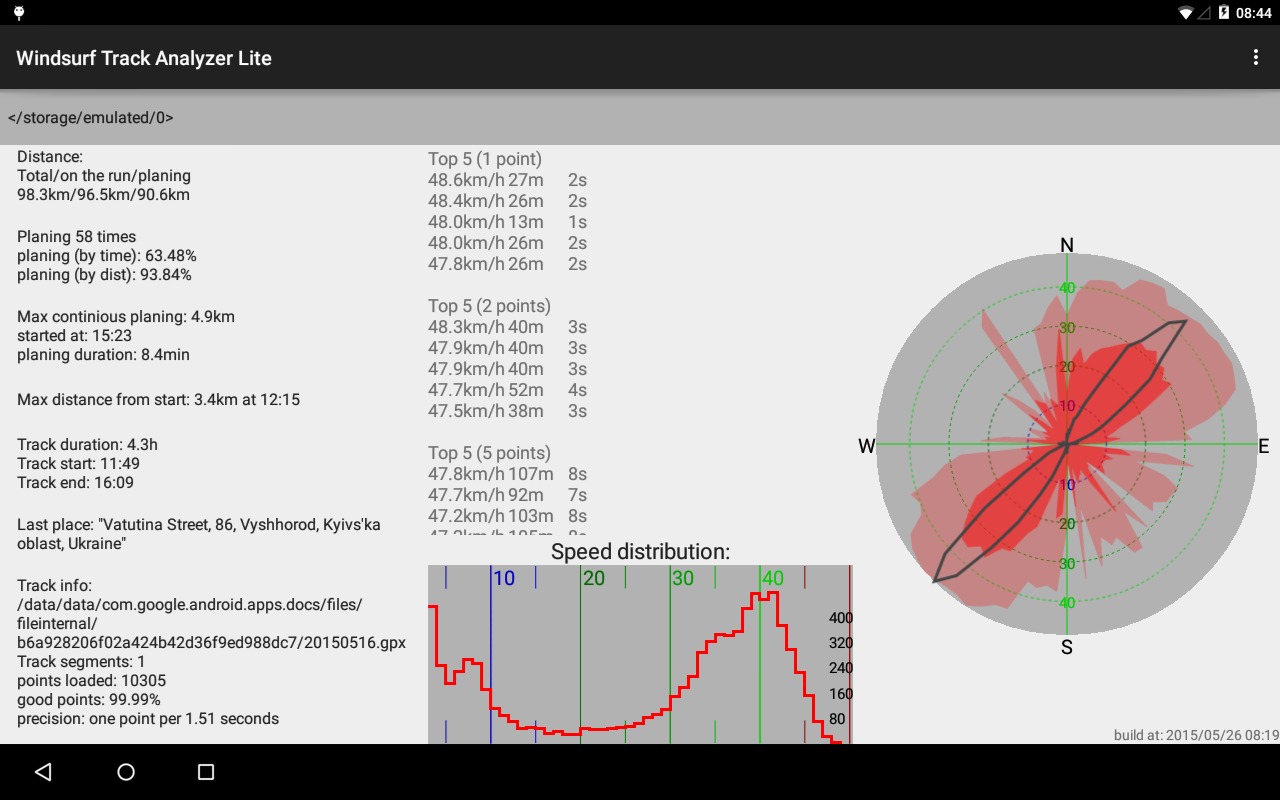Click planing (by time): 63.48%

pyautogui.click(x=107, y=256)
